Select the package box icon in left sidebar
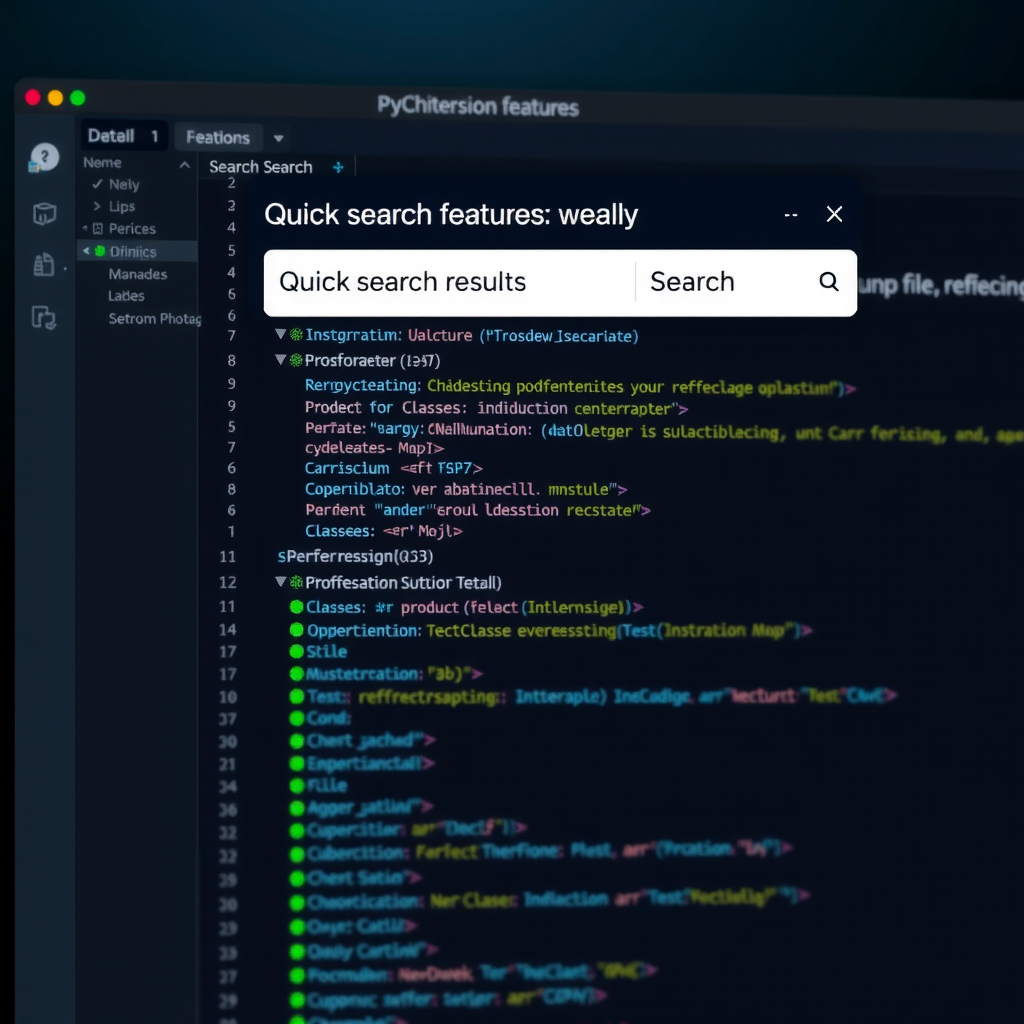Screen dimensions: 1024x1024 pyautogui.click(x=44, y=213)
